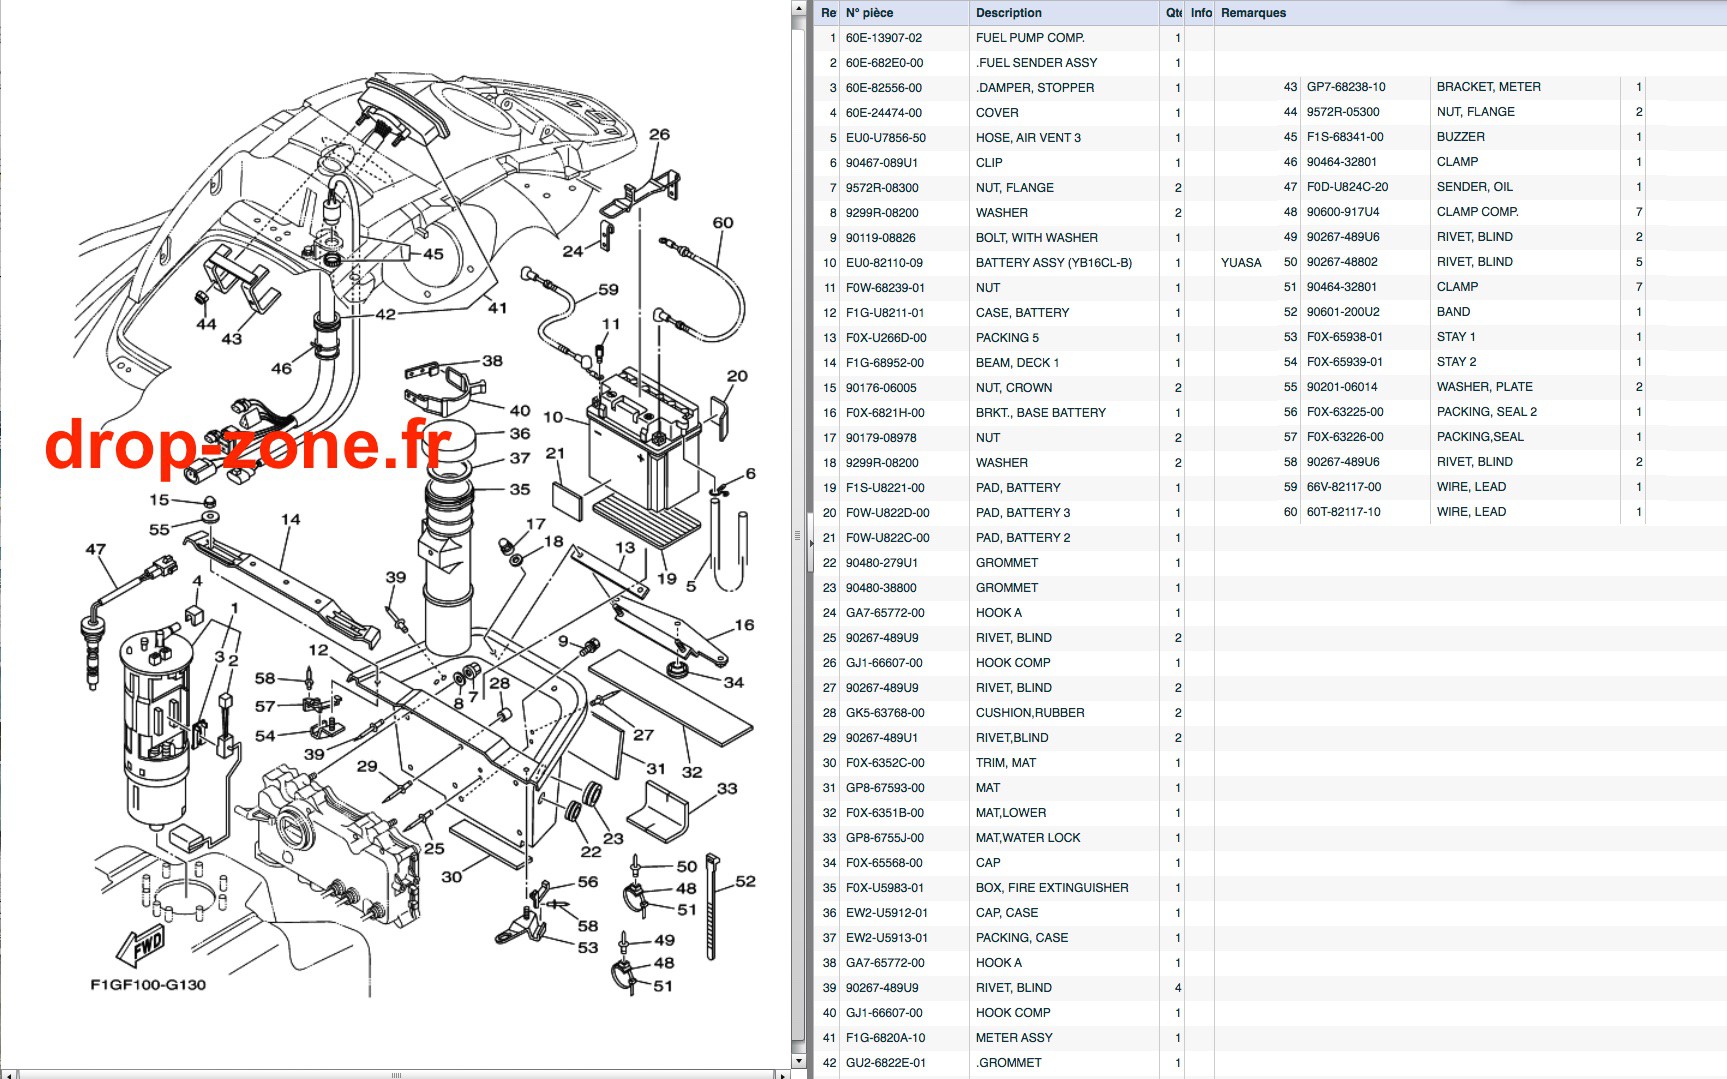Click the Remarques column header
The height and width of the screenshot is (1079, 1727).
[x=1470, y=13]
